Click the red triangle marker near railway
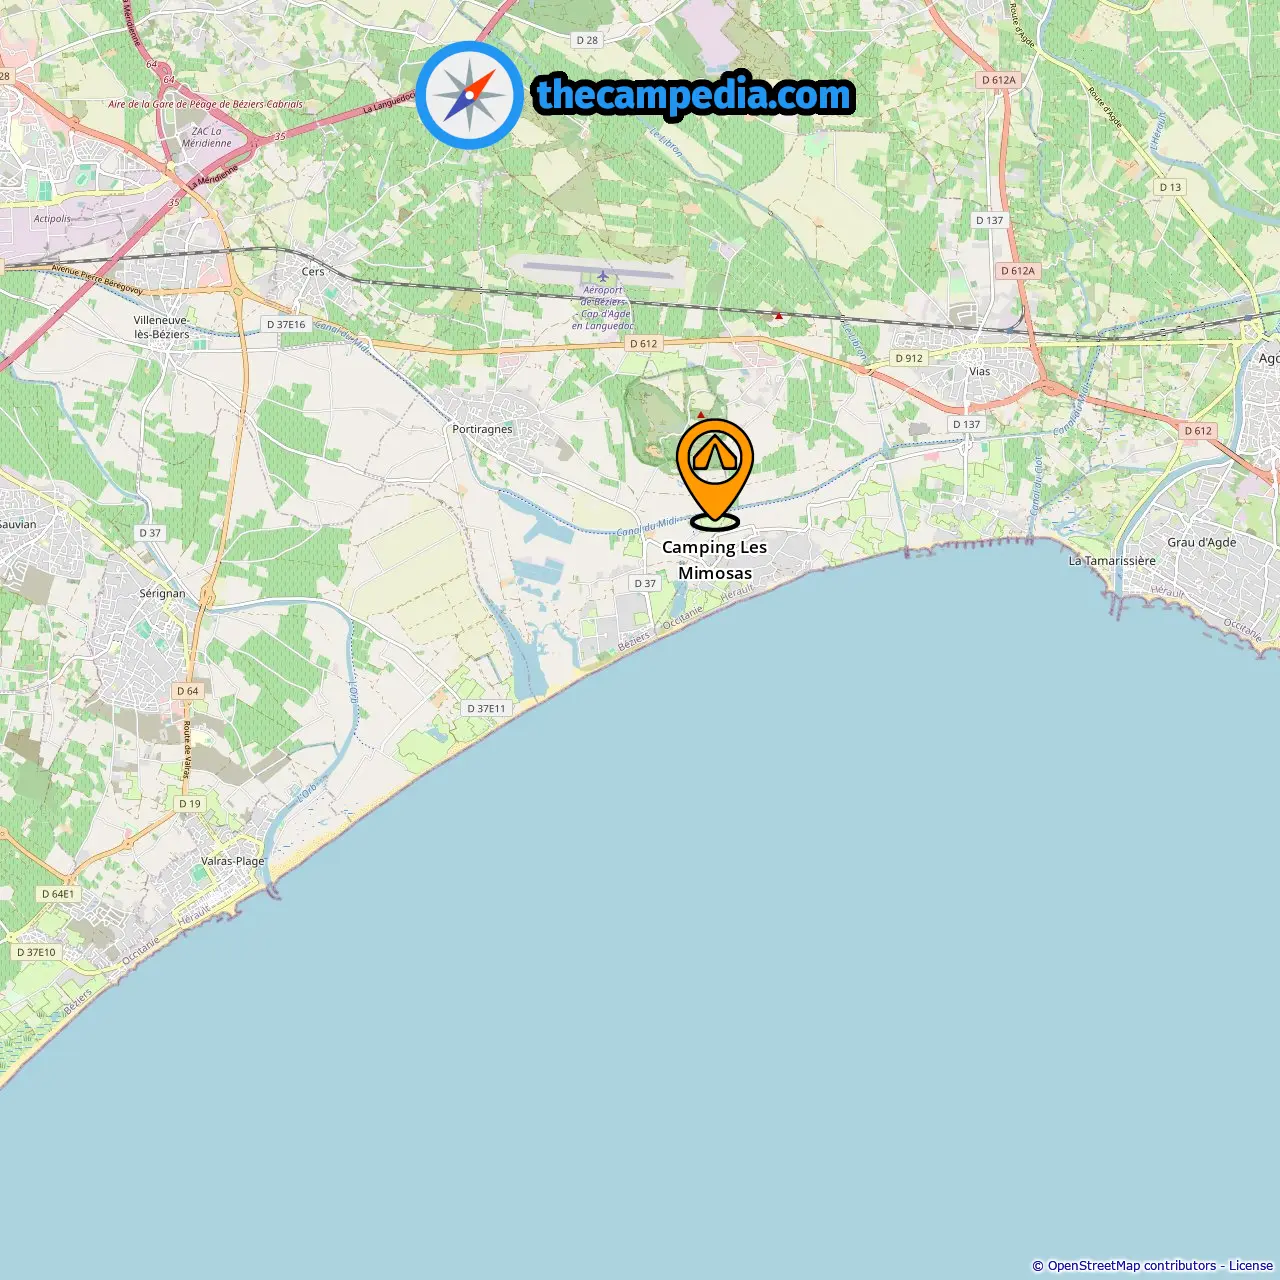The width and height of the screenshot is (1280, 1280). tap(779, 315)
